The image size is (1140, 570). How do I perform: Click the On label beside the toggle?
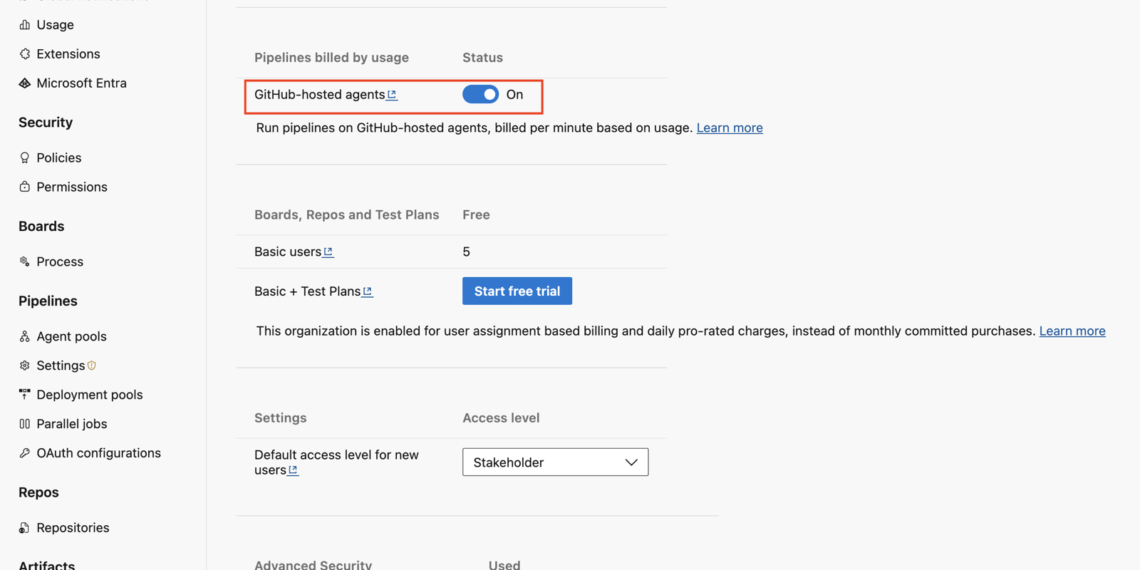(515, 95)
